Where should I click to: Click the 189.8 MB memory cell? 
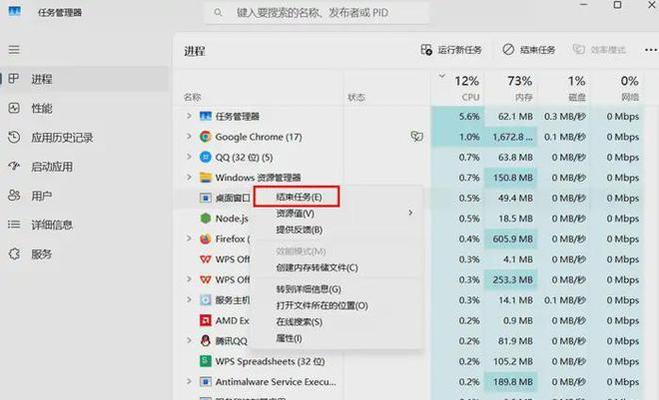pyautogui.click(x=511, y=382)
